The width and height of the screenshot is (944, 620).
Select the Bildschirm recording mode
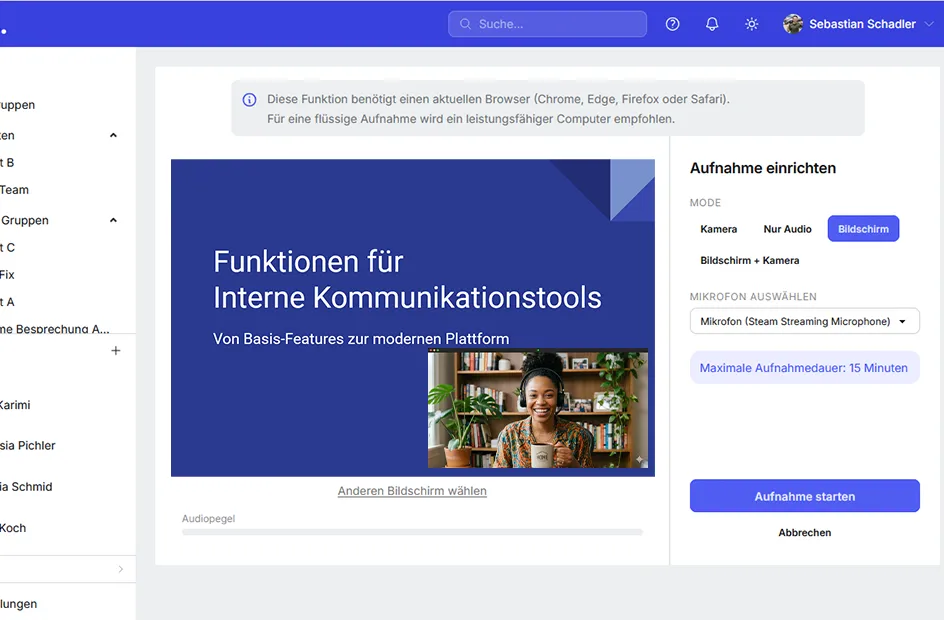pyautogui.click(x=863, y=229)
